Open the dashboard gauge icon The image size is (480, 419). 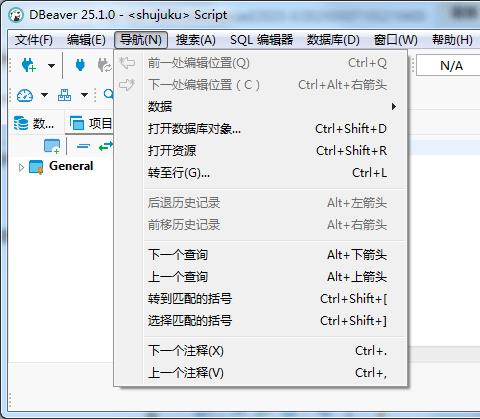point(25,95)
